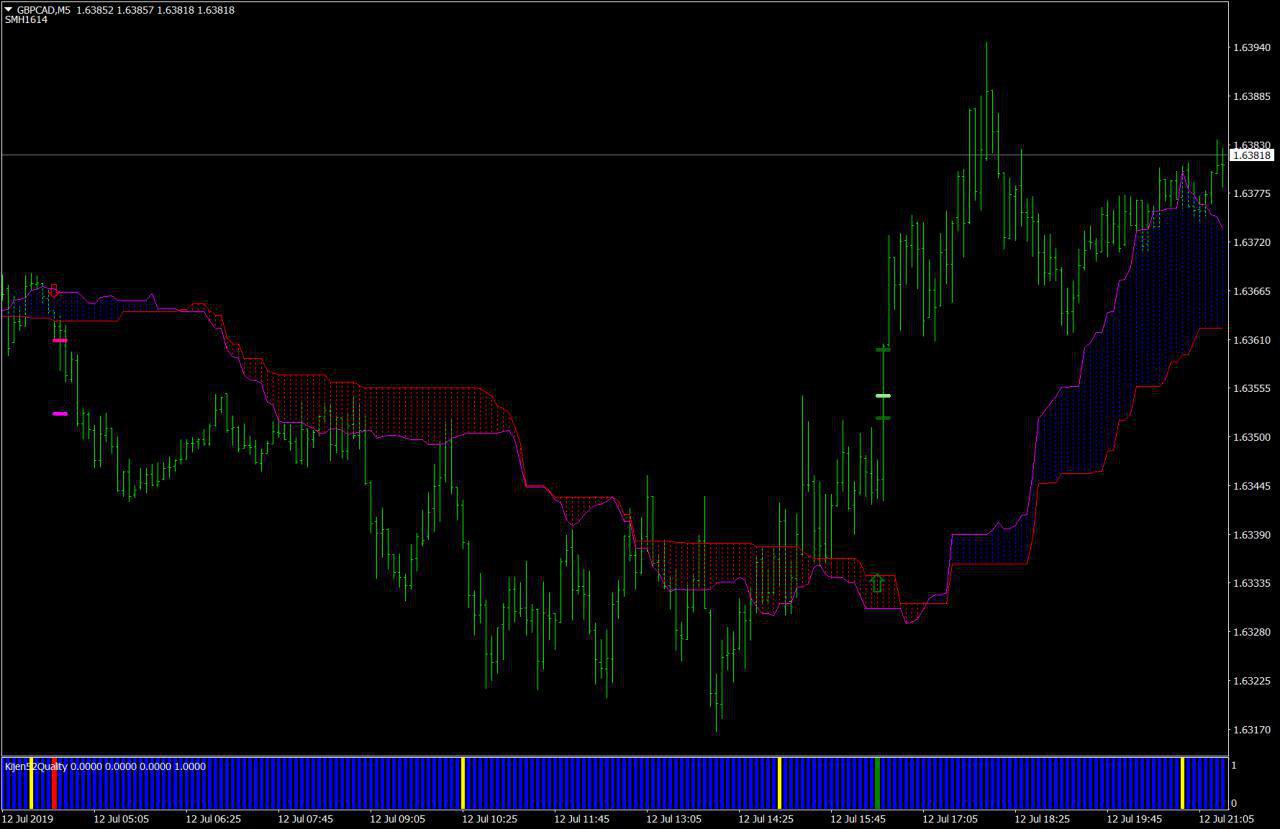1280x829 pixels.
Task: Open the chart menu triangle beside GBPCAD
Action: pos(9,9)
